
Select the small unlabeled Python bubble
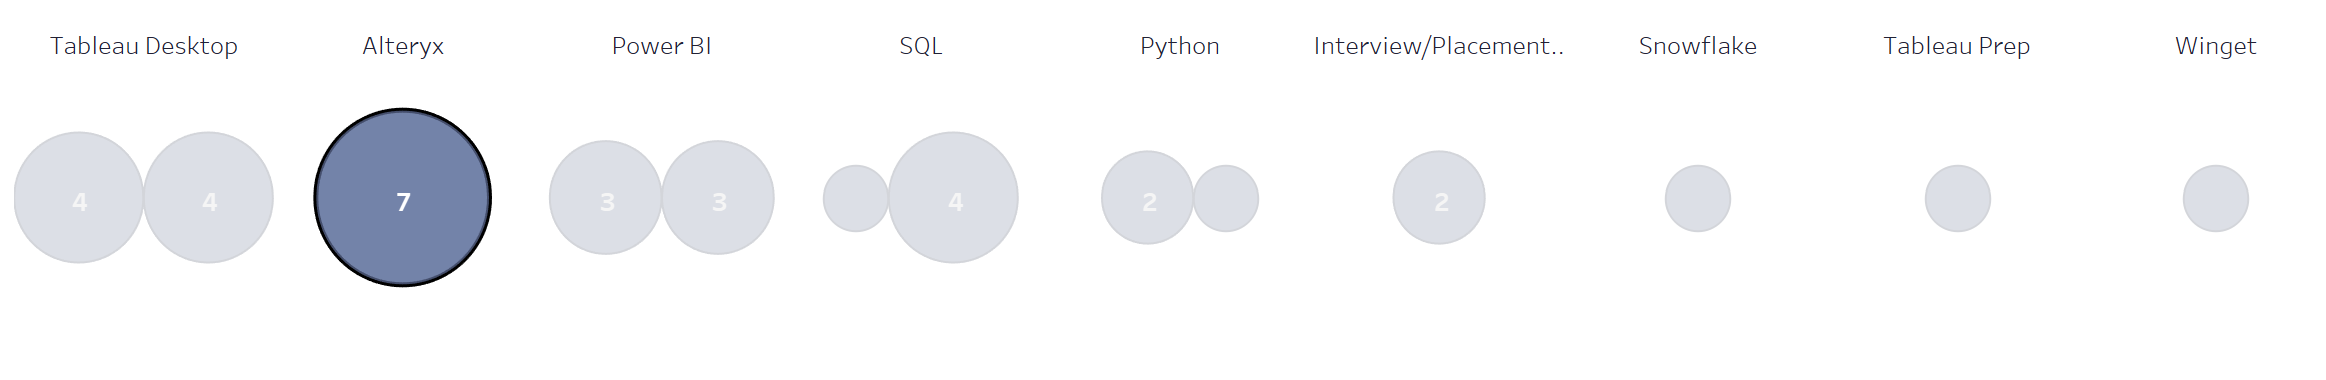tap(1226, 199)
